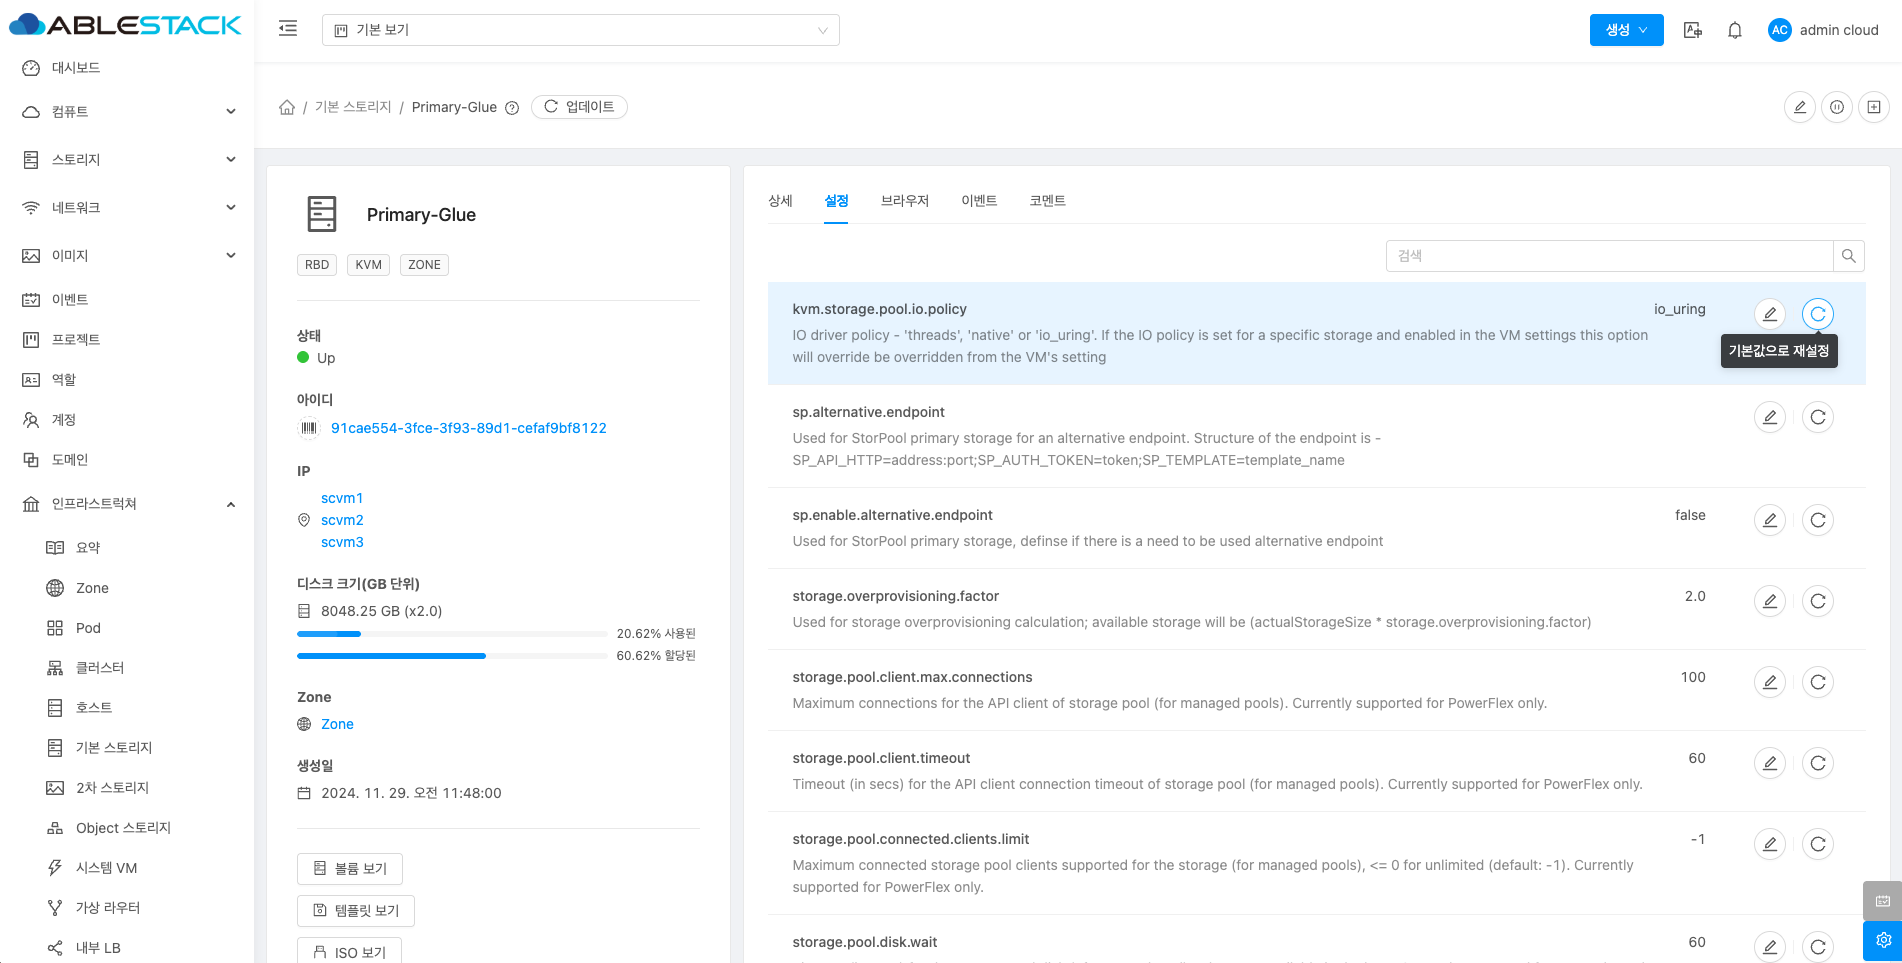Screen dimensions: 1902x963
Task: Open the 생성 create dropdown button
Action: (1626, 30)
